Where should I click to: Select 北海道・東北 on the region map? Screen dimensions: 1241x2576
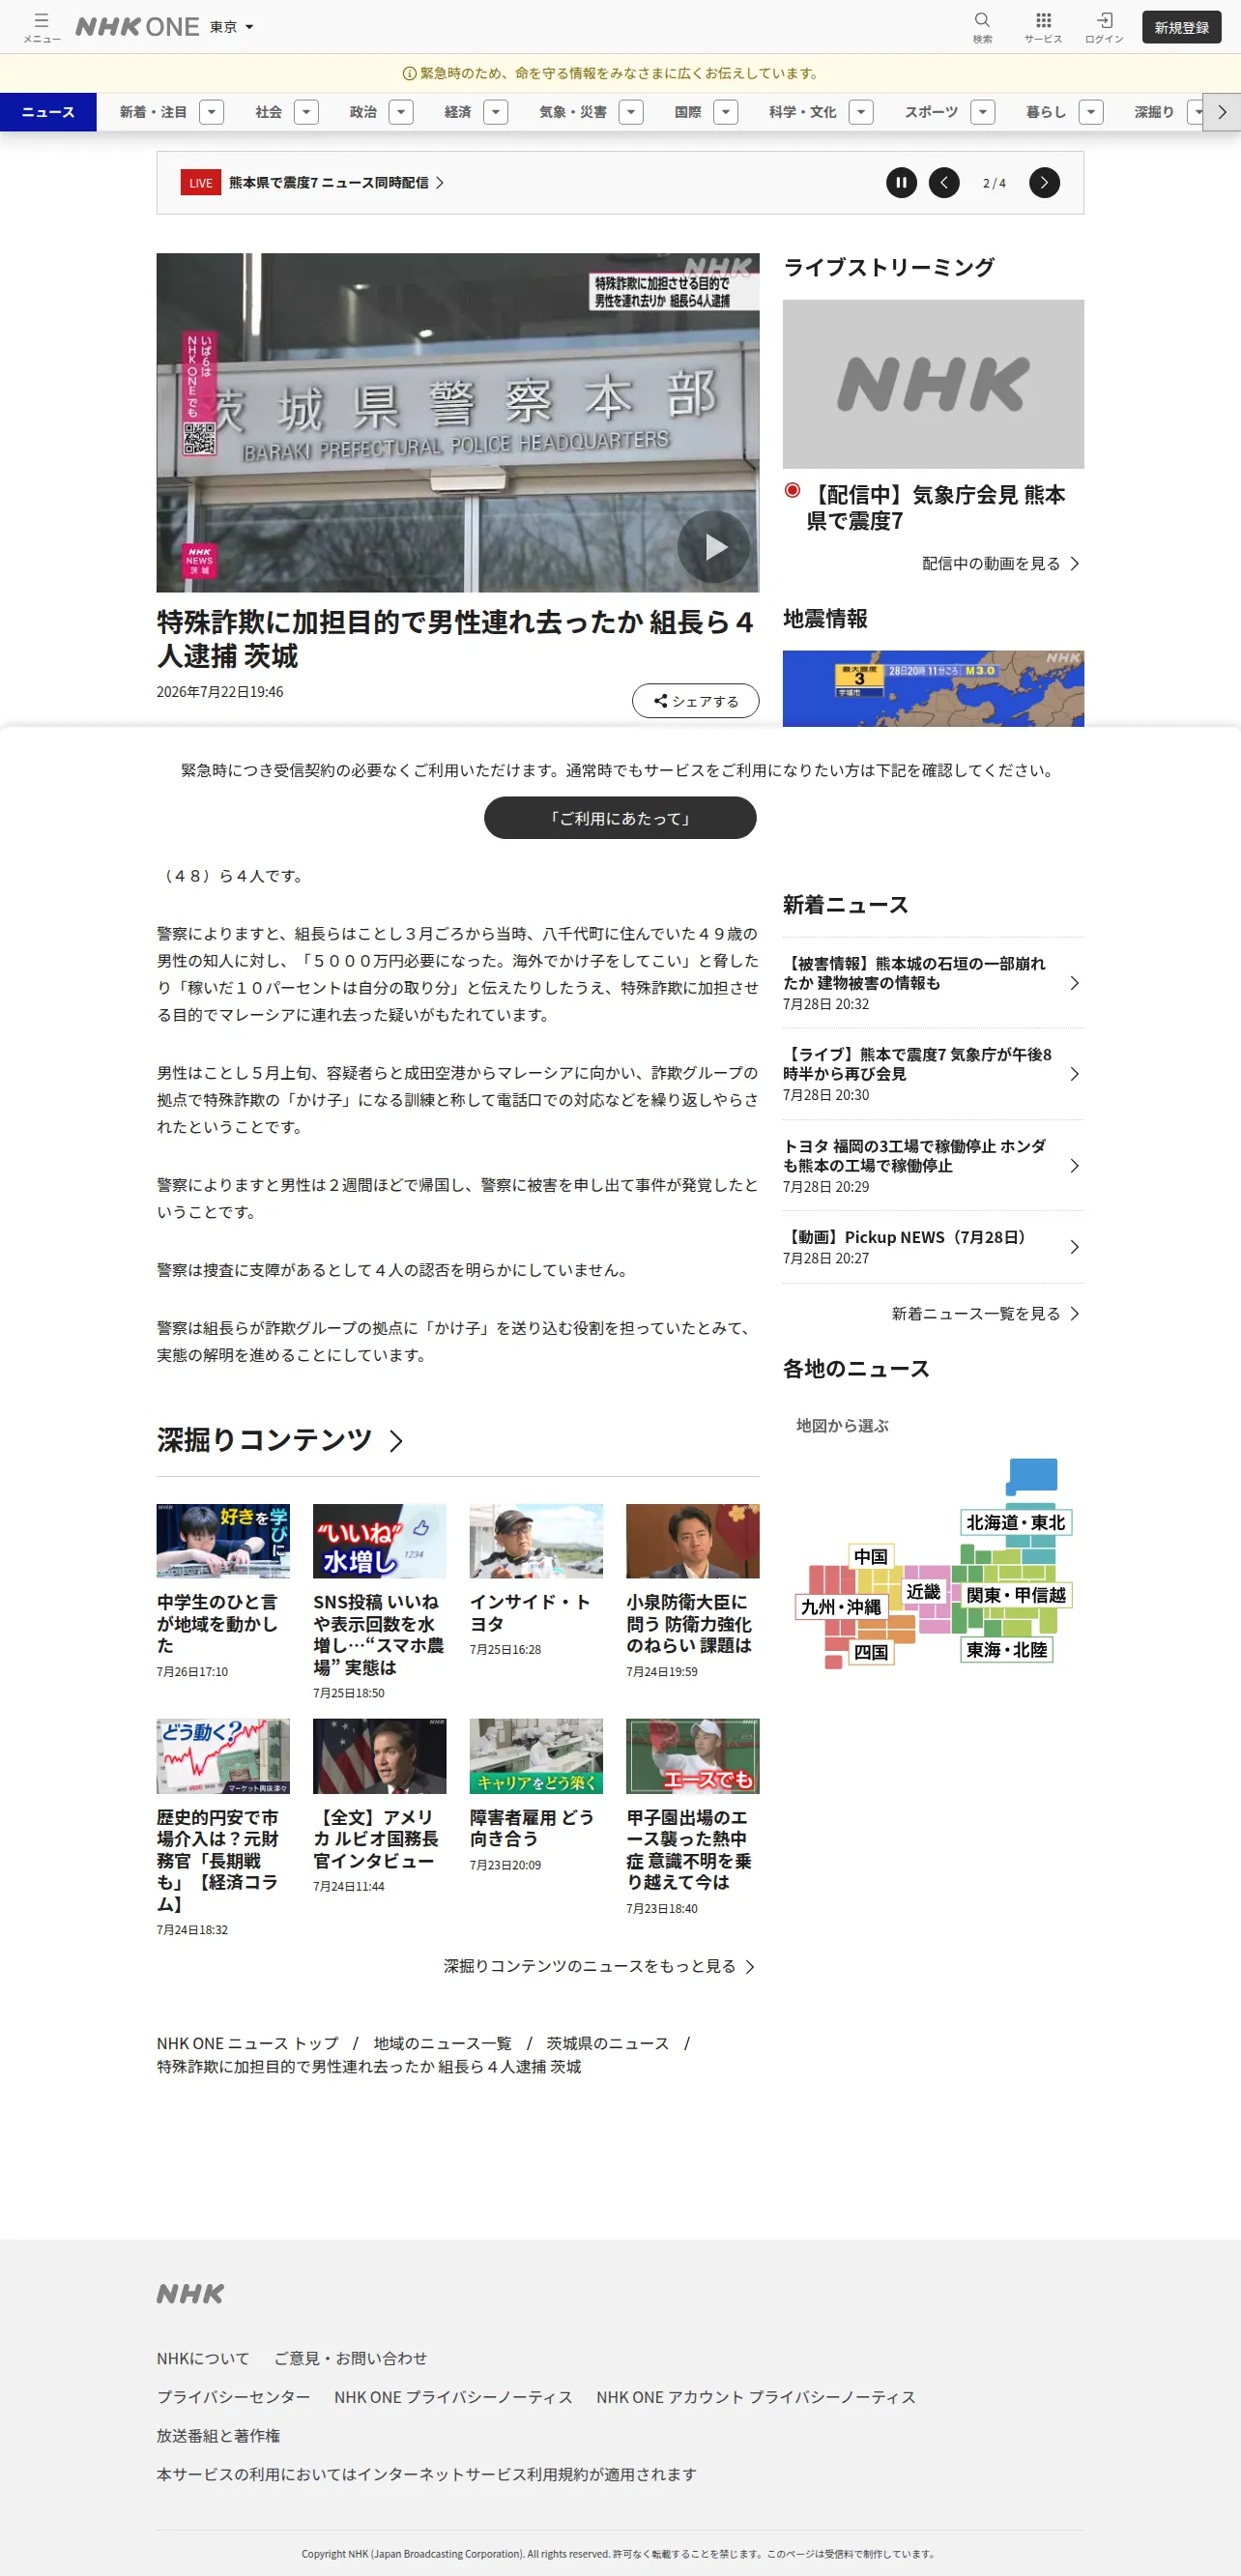click(1015, 1522)
